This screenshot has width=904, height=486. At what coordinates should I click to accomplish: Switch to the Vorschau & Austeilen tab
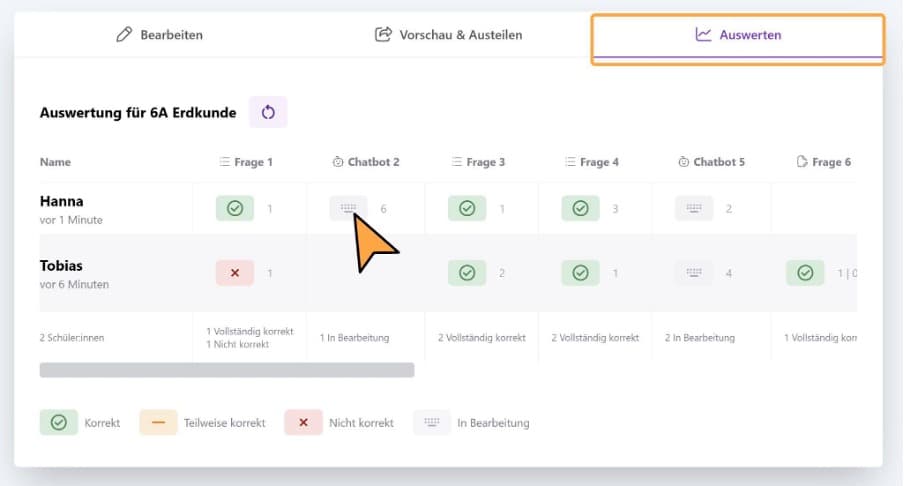point(449,35)
